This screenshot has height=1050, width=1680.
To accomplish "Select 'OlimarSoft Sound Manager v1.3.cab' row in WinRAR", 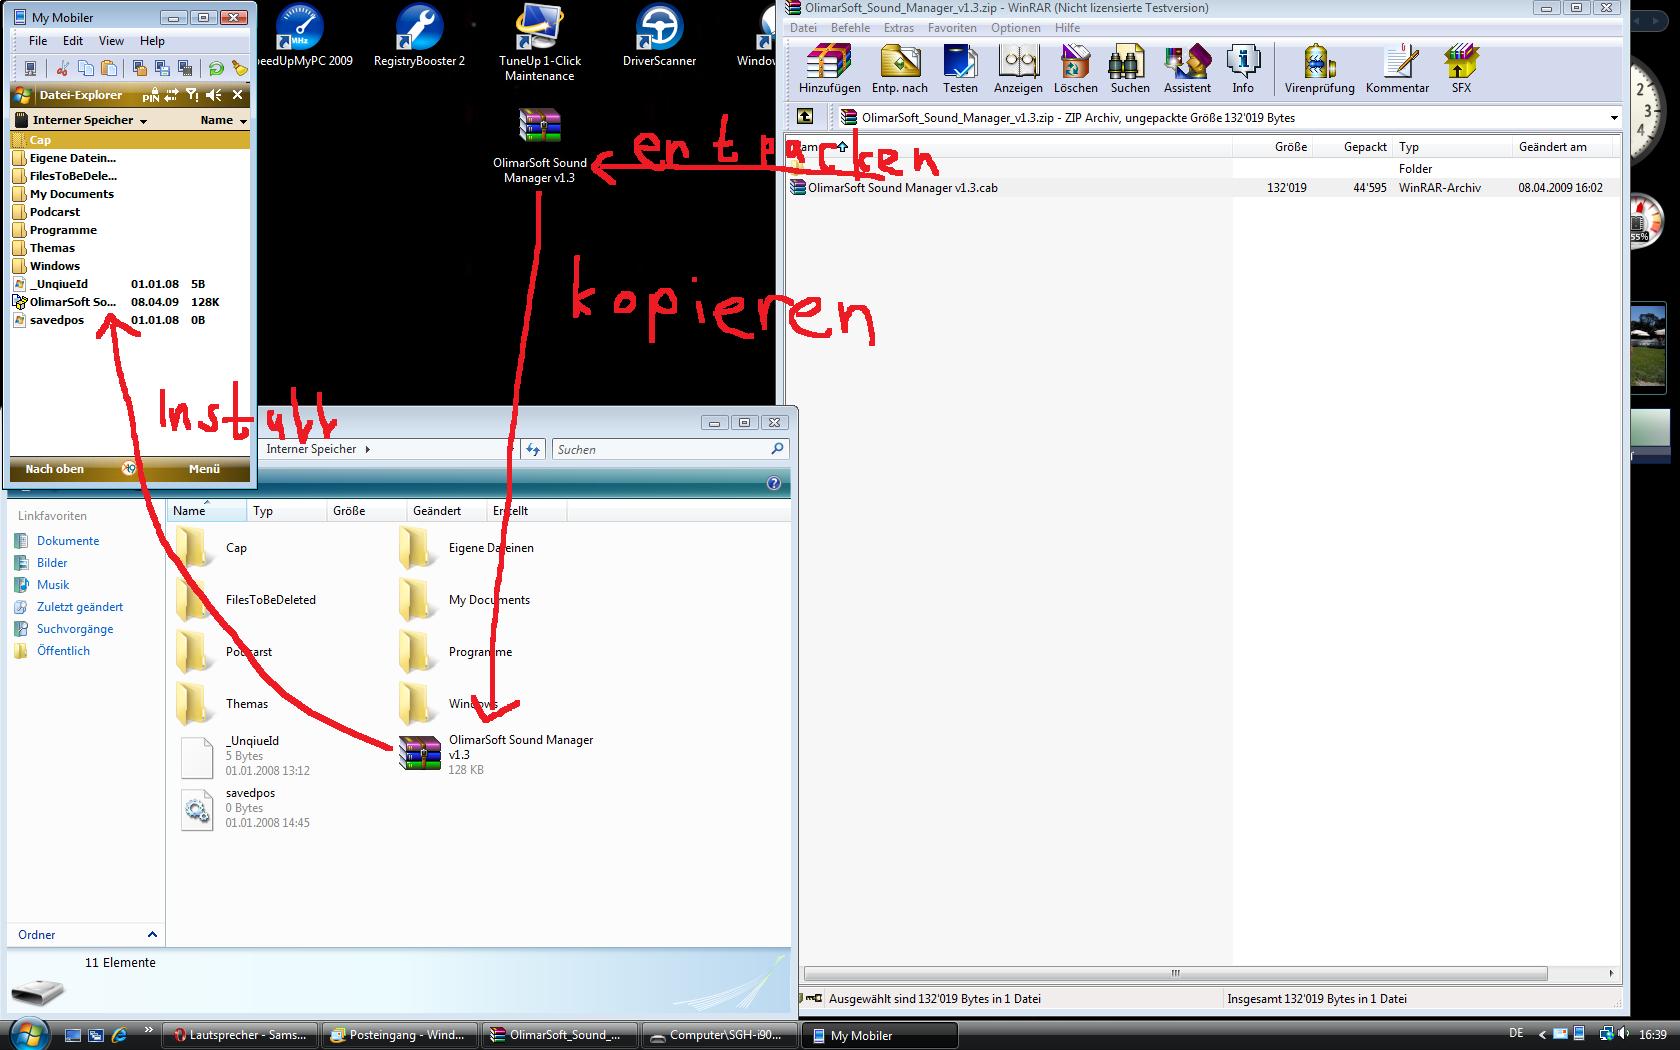I will 1203,188.
